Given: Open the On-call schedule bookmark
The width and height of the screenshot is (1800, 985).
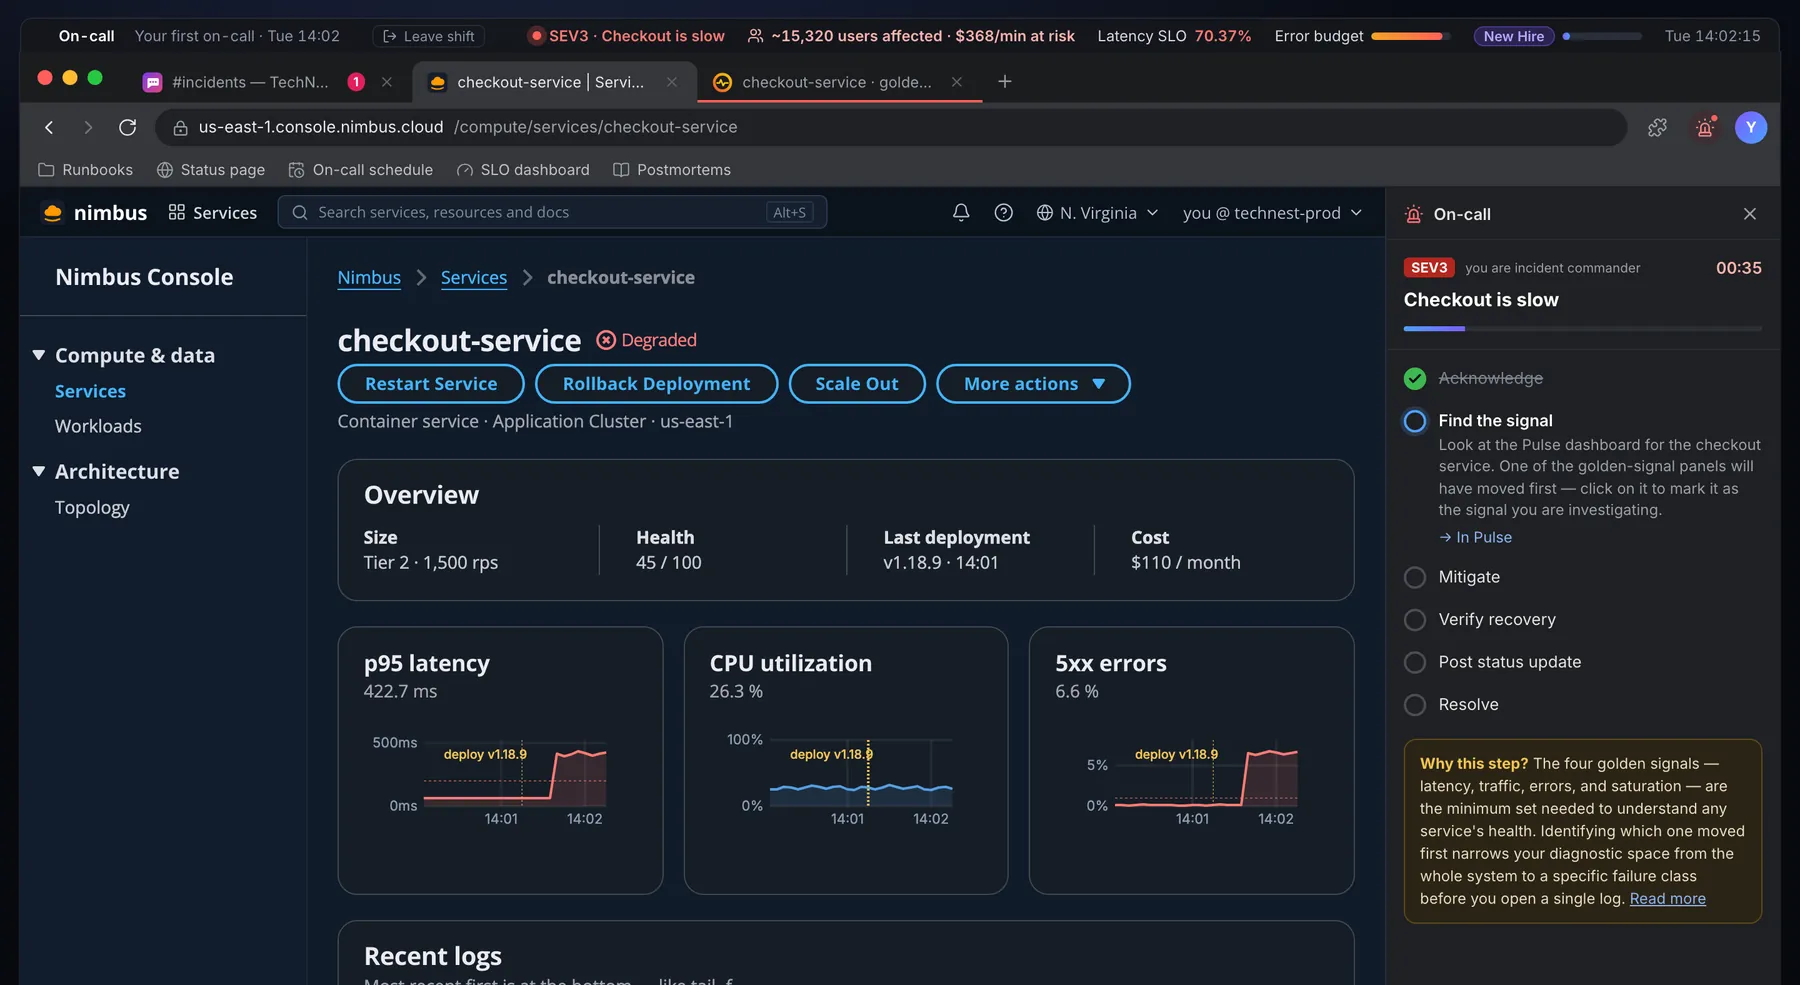Looking at the screenshot, I should pos(361,170).
